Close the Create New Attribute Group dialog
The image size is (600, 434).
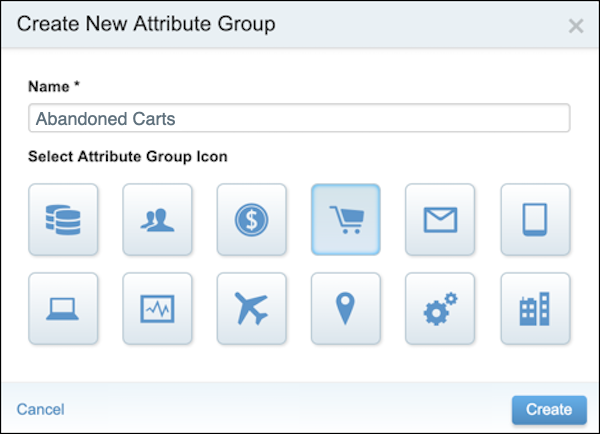576,25
